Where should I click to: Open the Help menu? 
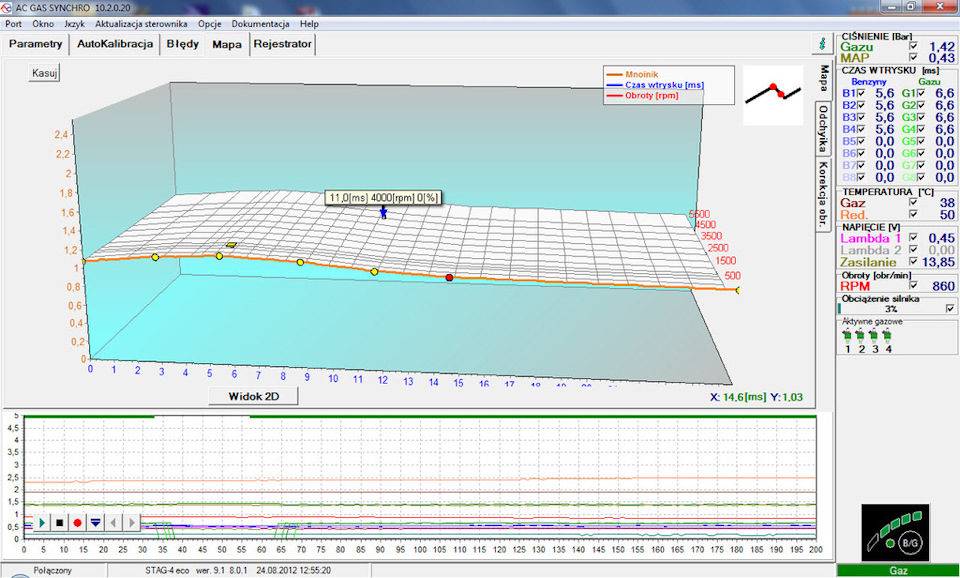[x=309, y=24]
